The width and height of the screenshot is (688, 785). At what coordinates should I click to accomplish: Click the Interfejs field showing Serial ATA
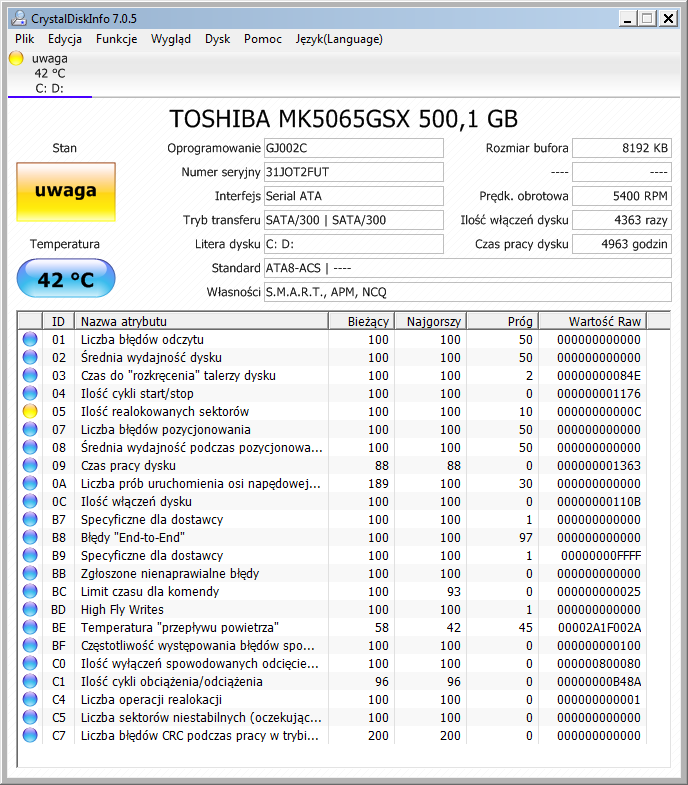(x=354, y=196)
